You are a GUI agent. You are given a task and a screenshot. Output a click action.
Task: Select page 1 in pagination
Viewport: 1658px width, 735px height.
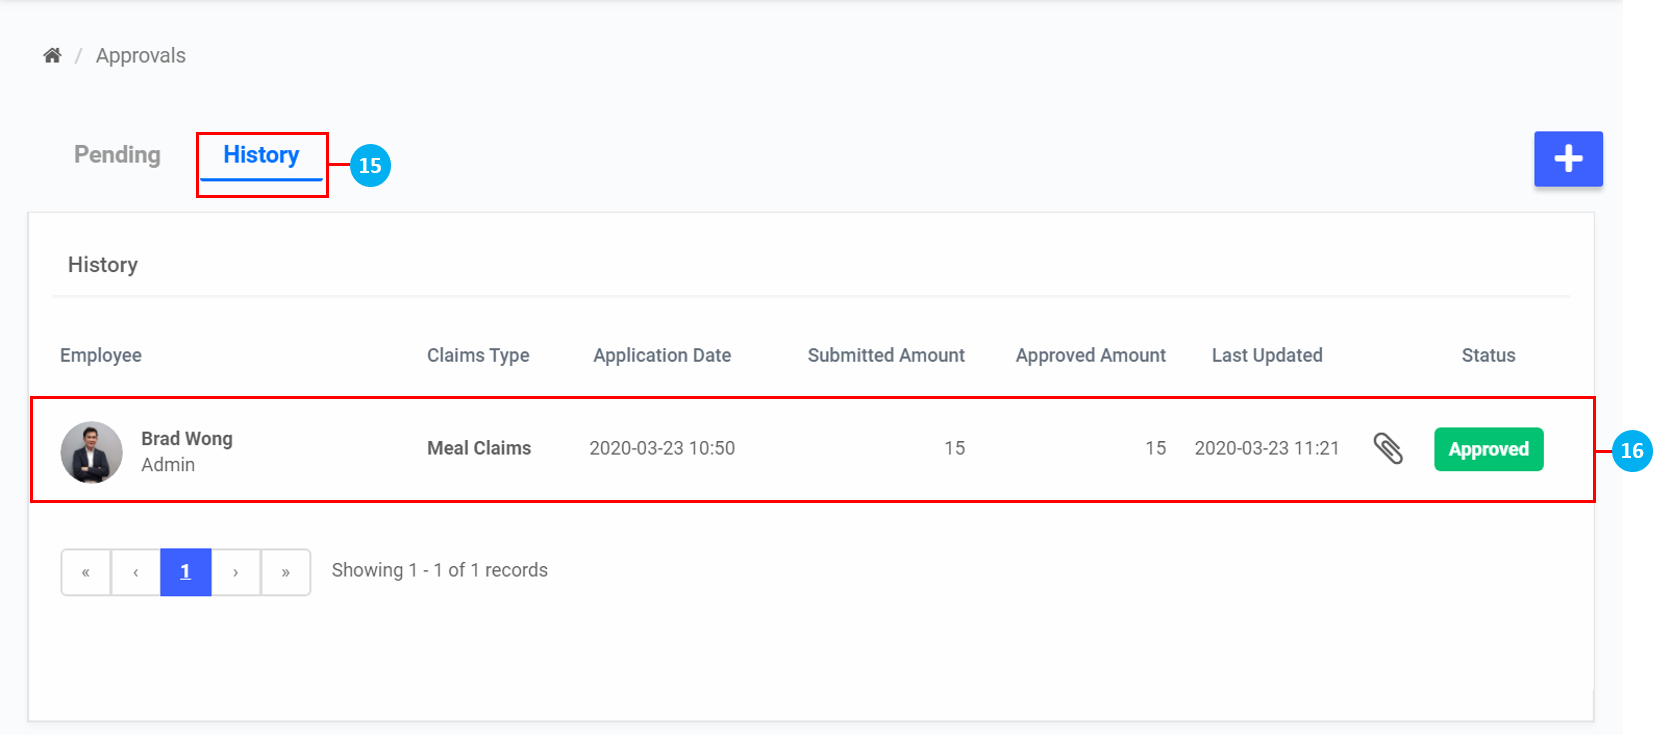point(186,572)
